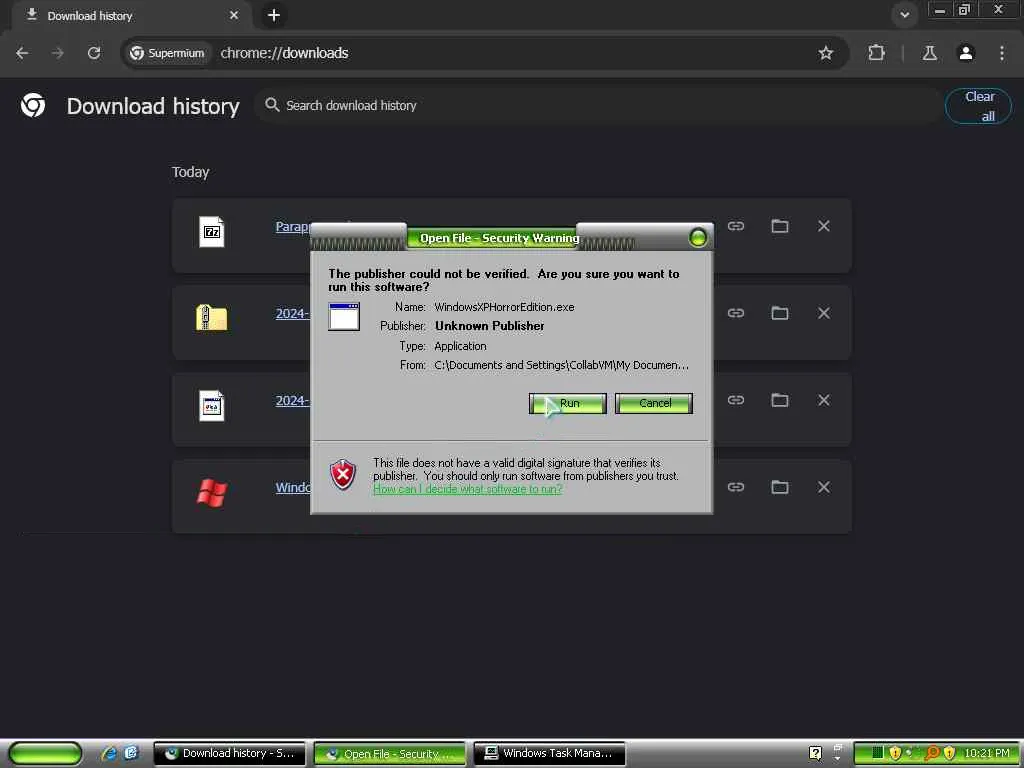Open 'How can I decide what software to run?' link
This screenshot has height=768, width=1024.
(x=468, y=489)
